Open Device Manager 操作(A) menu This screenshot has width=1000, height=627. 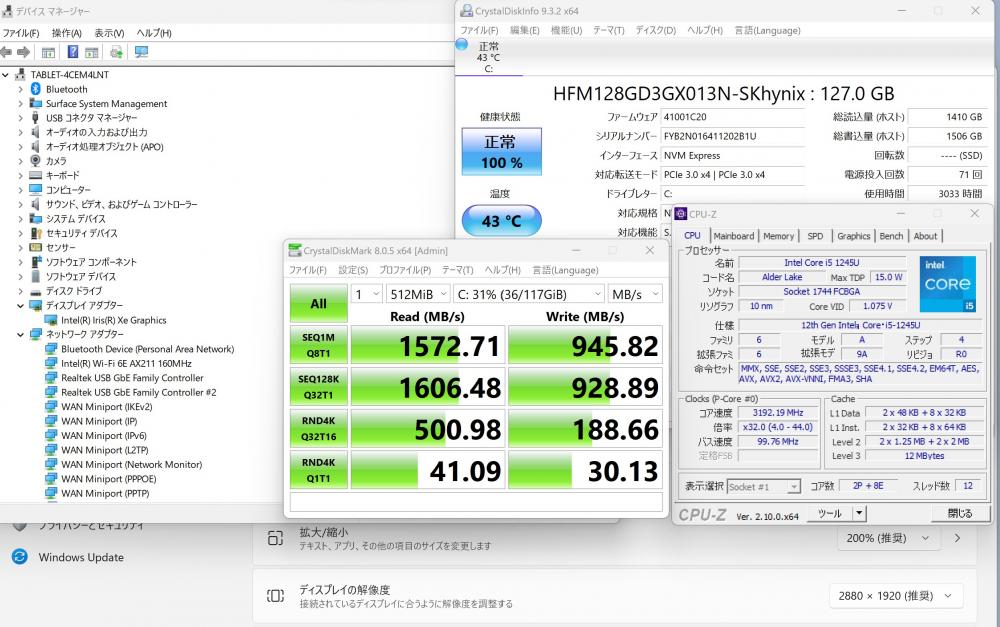[x=66, y=33]
